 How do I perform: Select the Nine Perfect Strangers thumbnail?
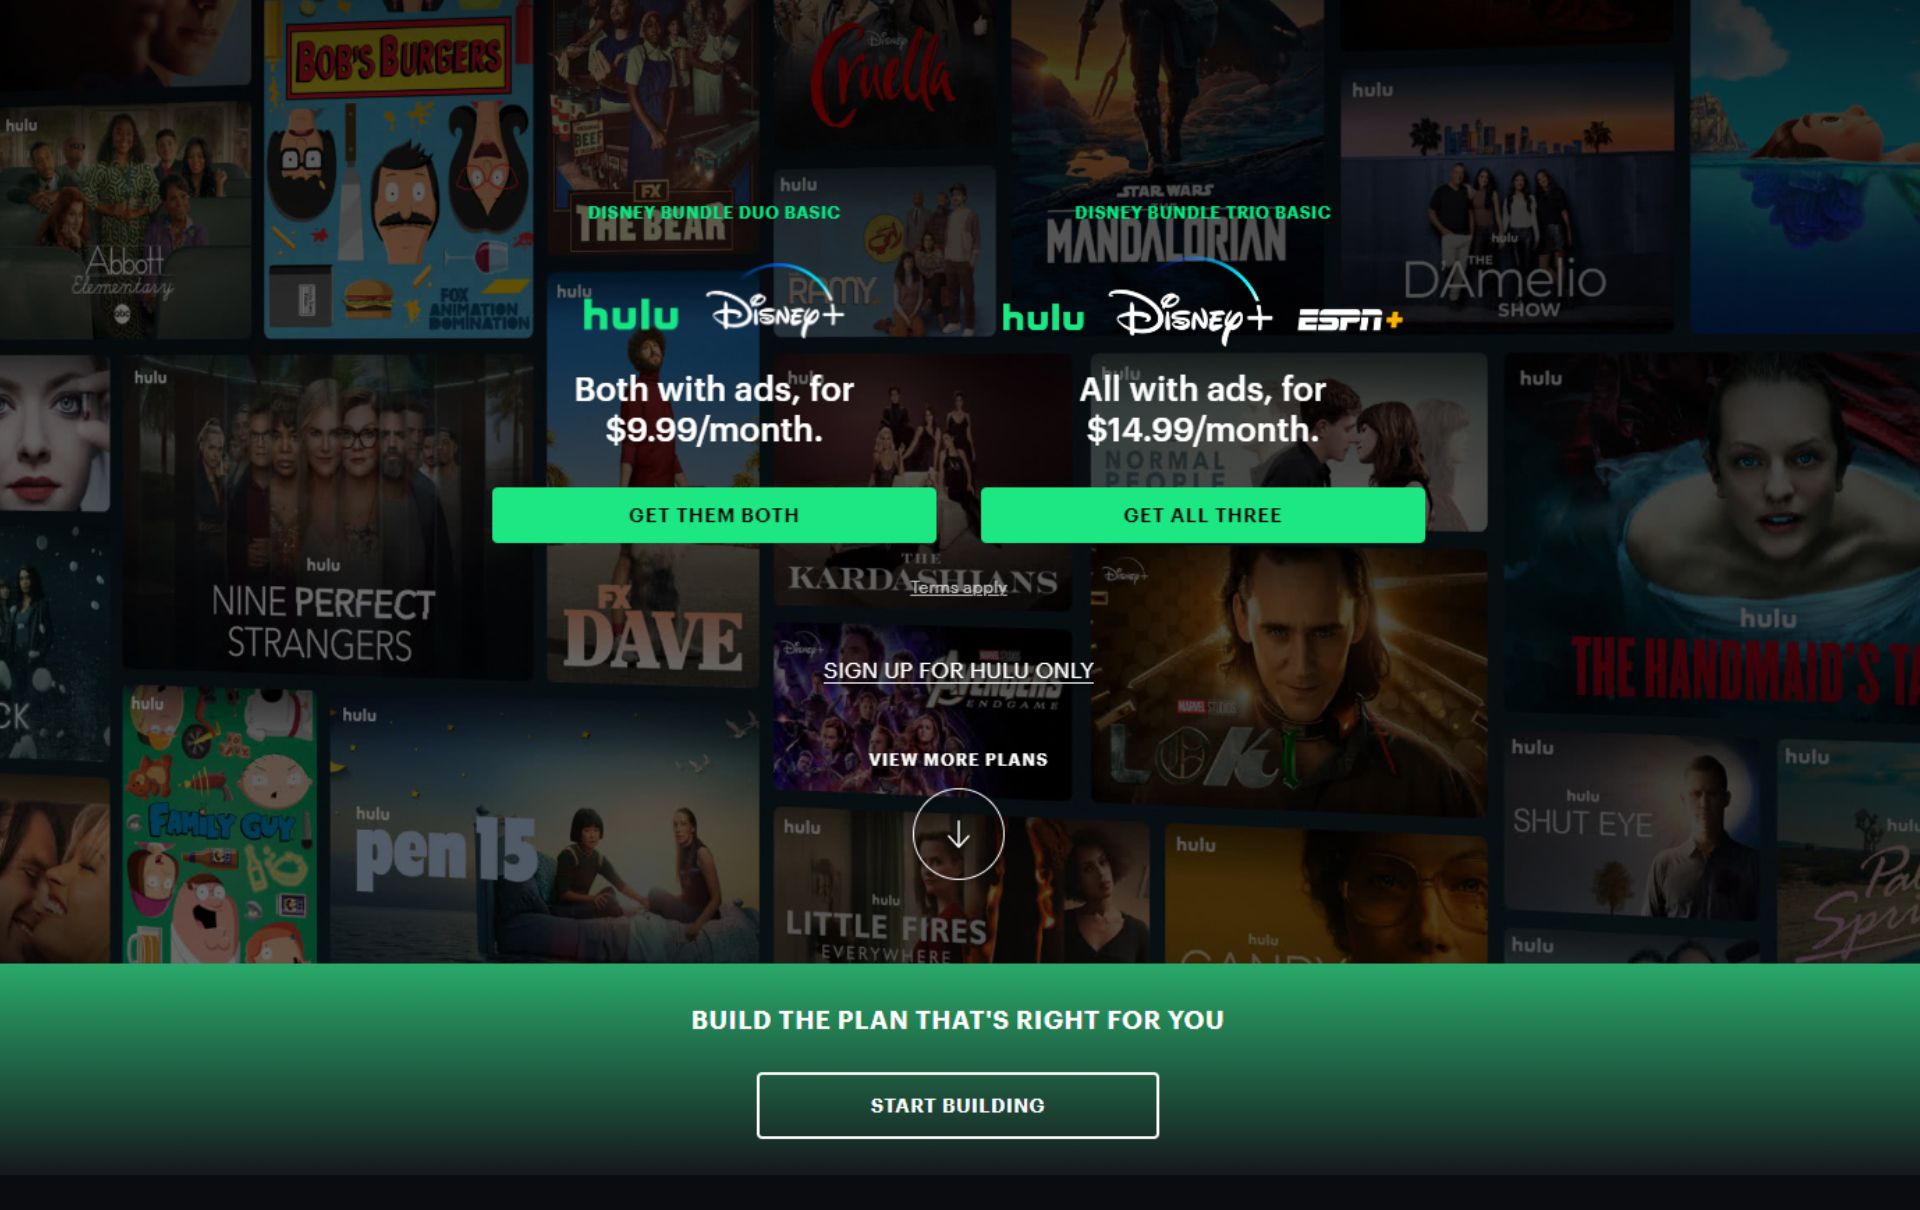click(327, 515)
